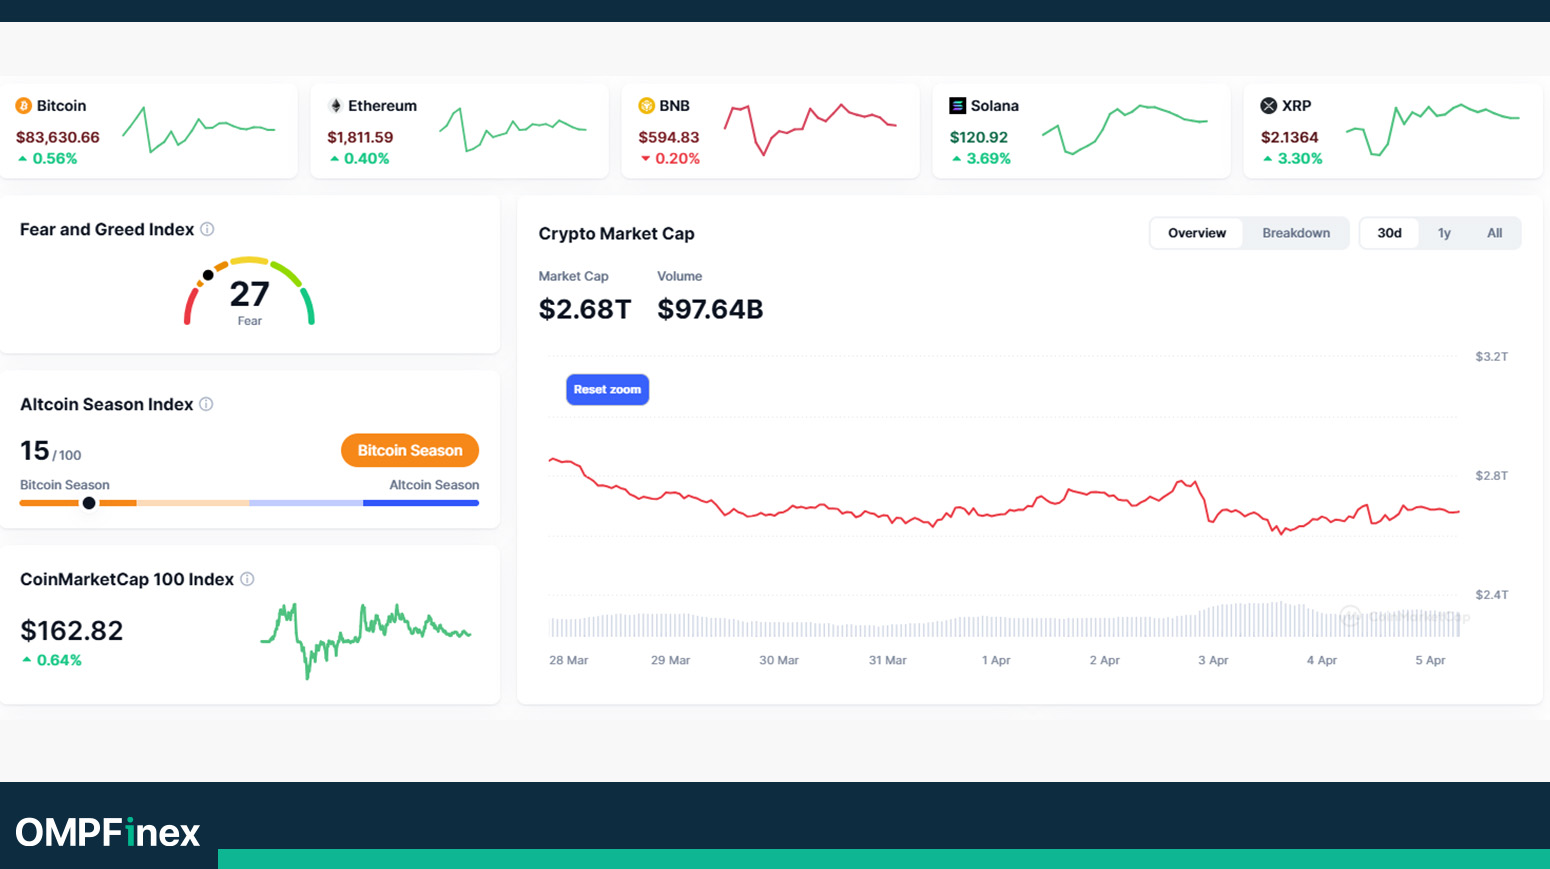1550x869 pixels.
Task: Click the Ethereum logo icon
Action: click(336, 106)
